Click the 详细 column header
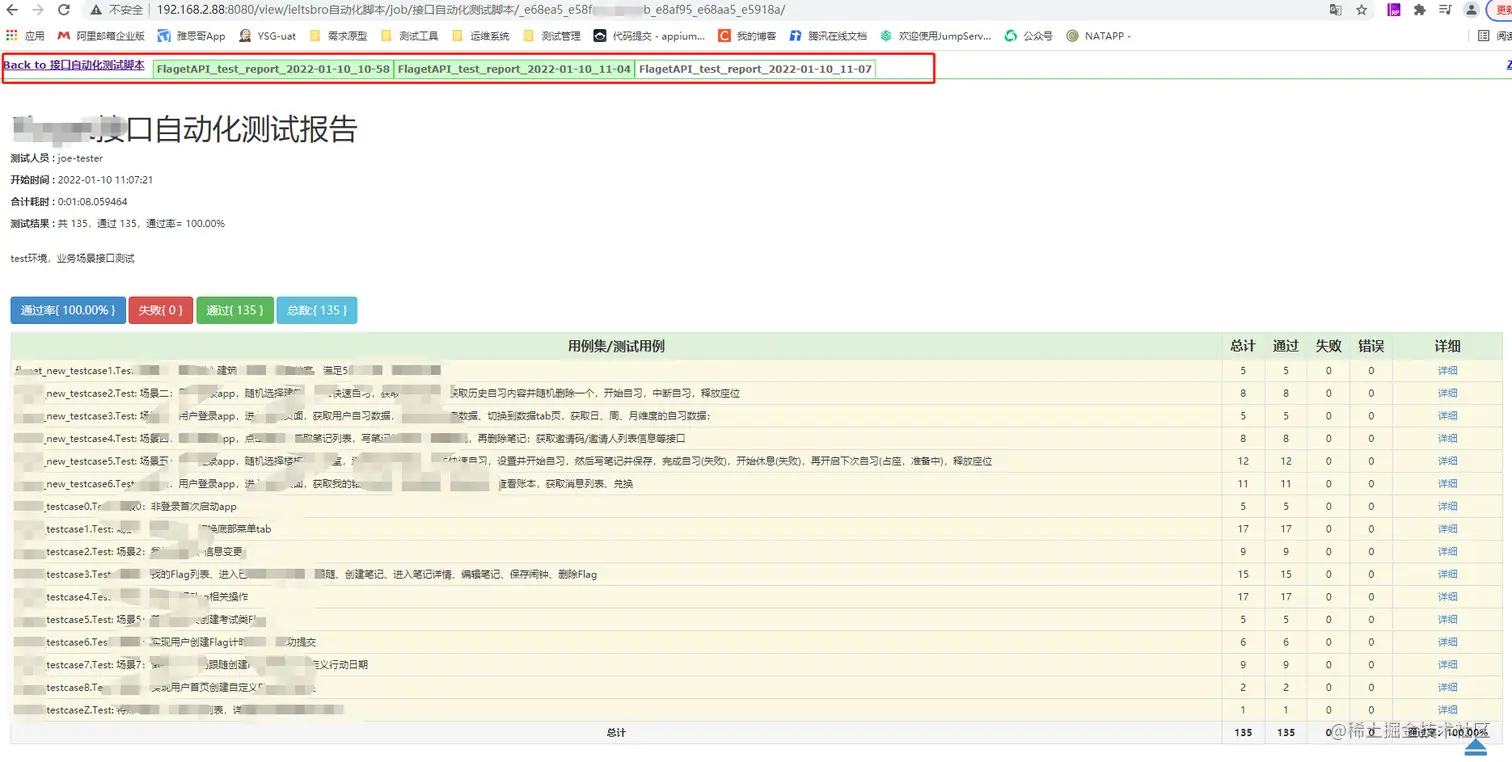The width and height of the screenshot is (1512, 762). coord(1447,346)
